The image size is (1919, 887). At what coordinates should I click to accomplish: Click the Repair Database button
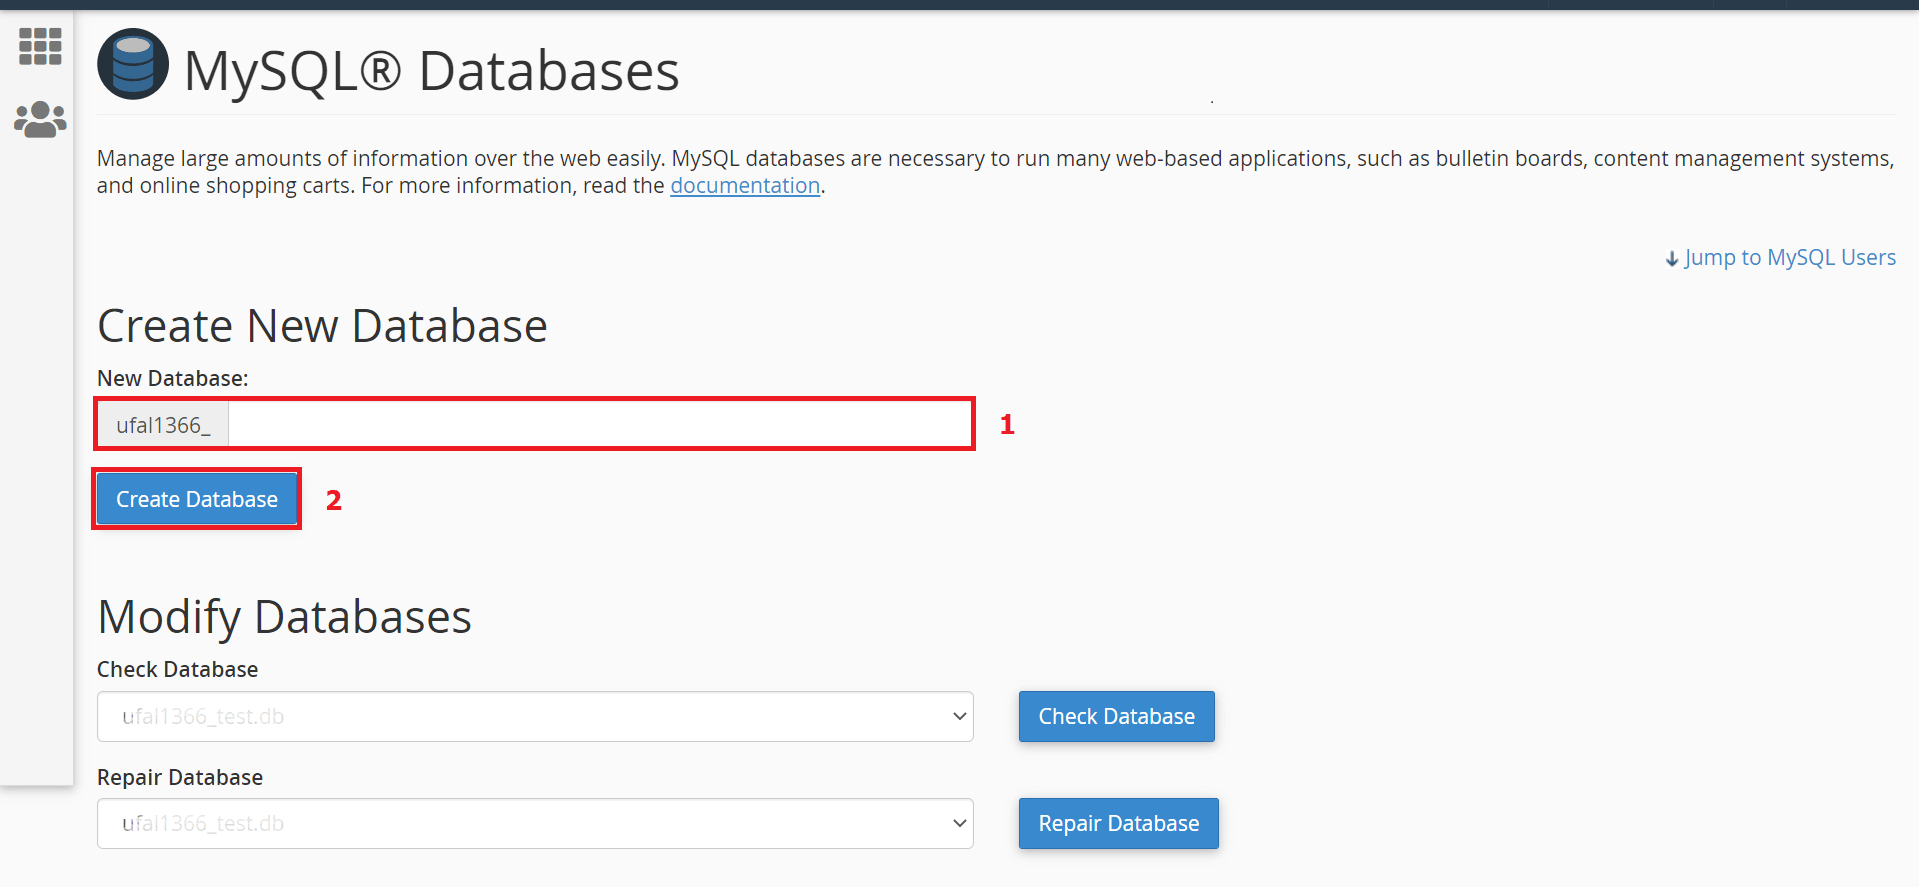pyautogui.click(x=1118, y=823)
